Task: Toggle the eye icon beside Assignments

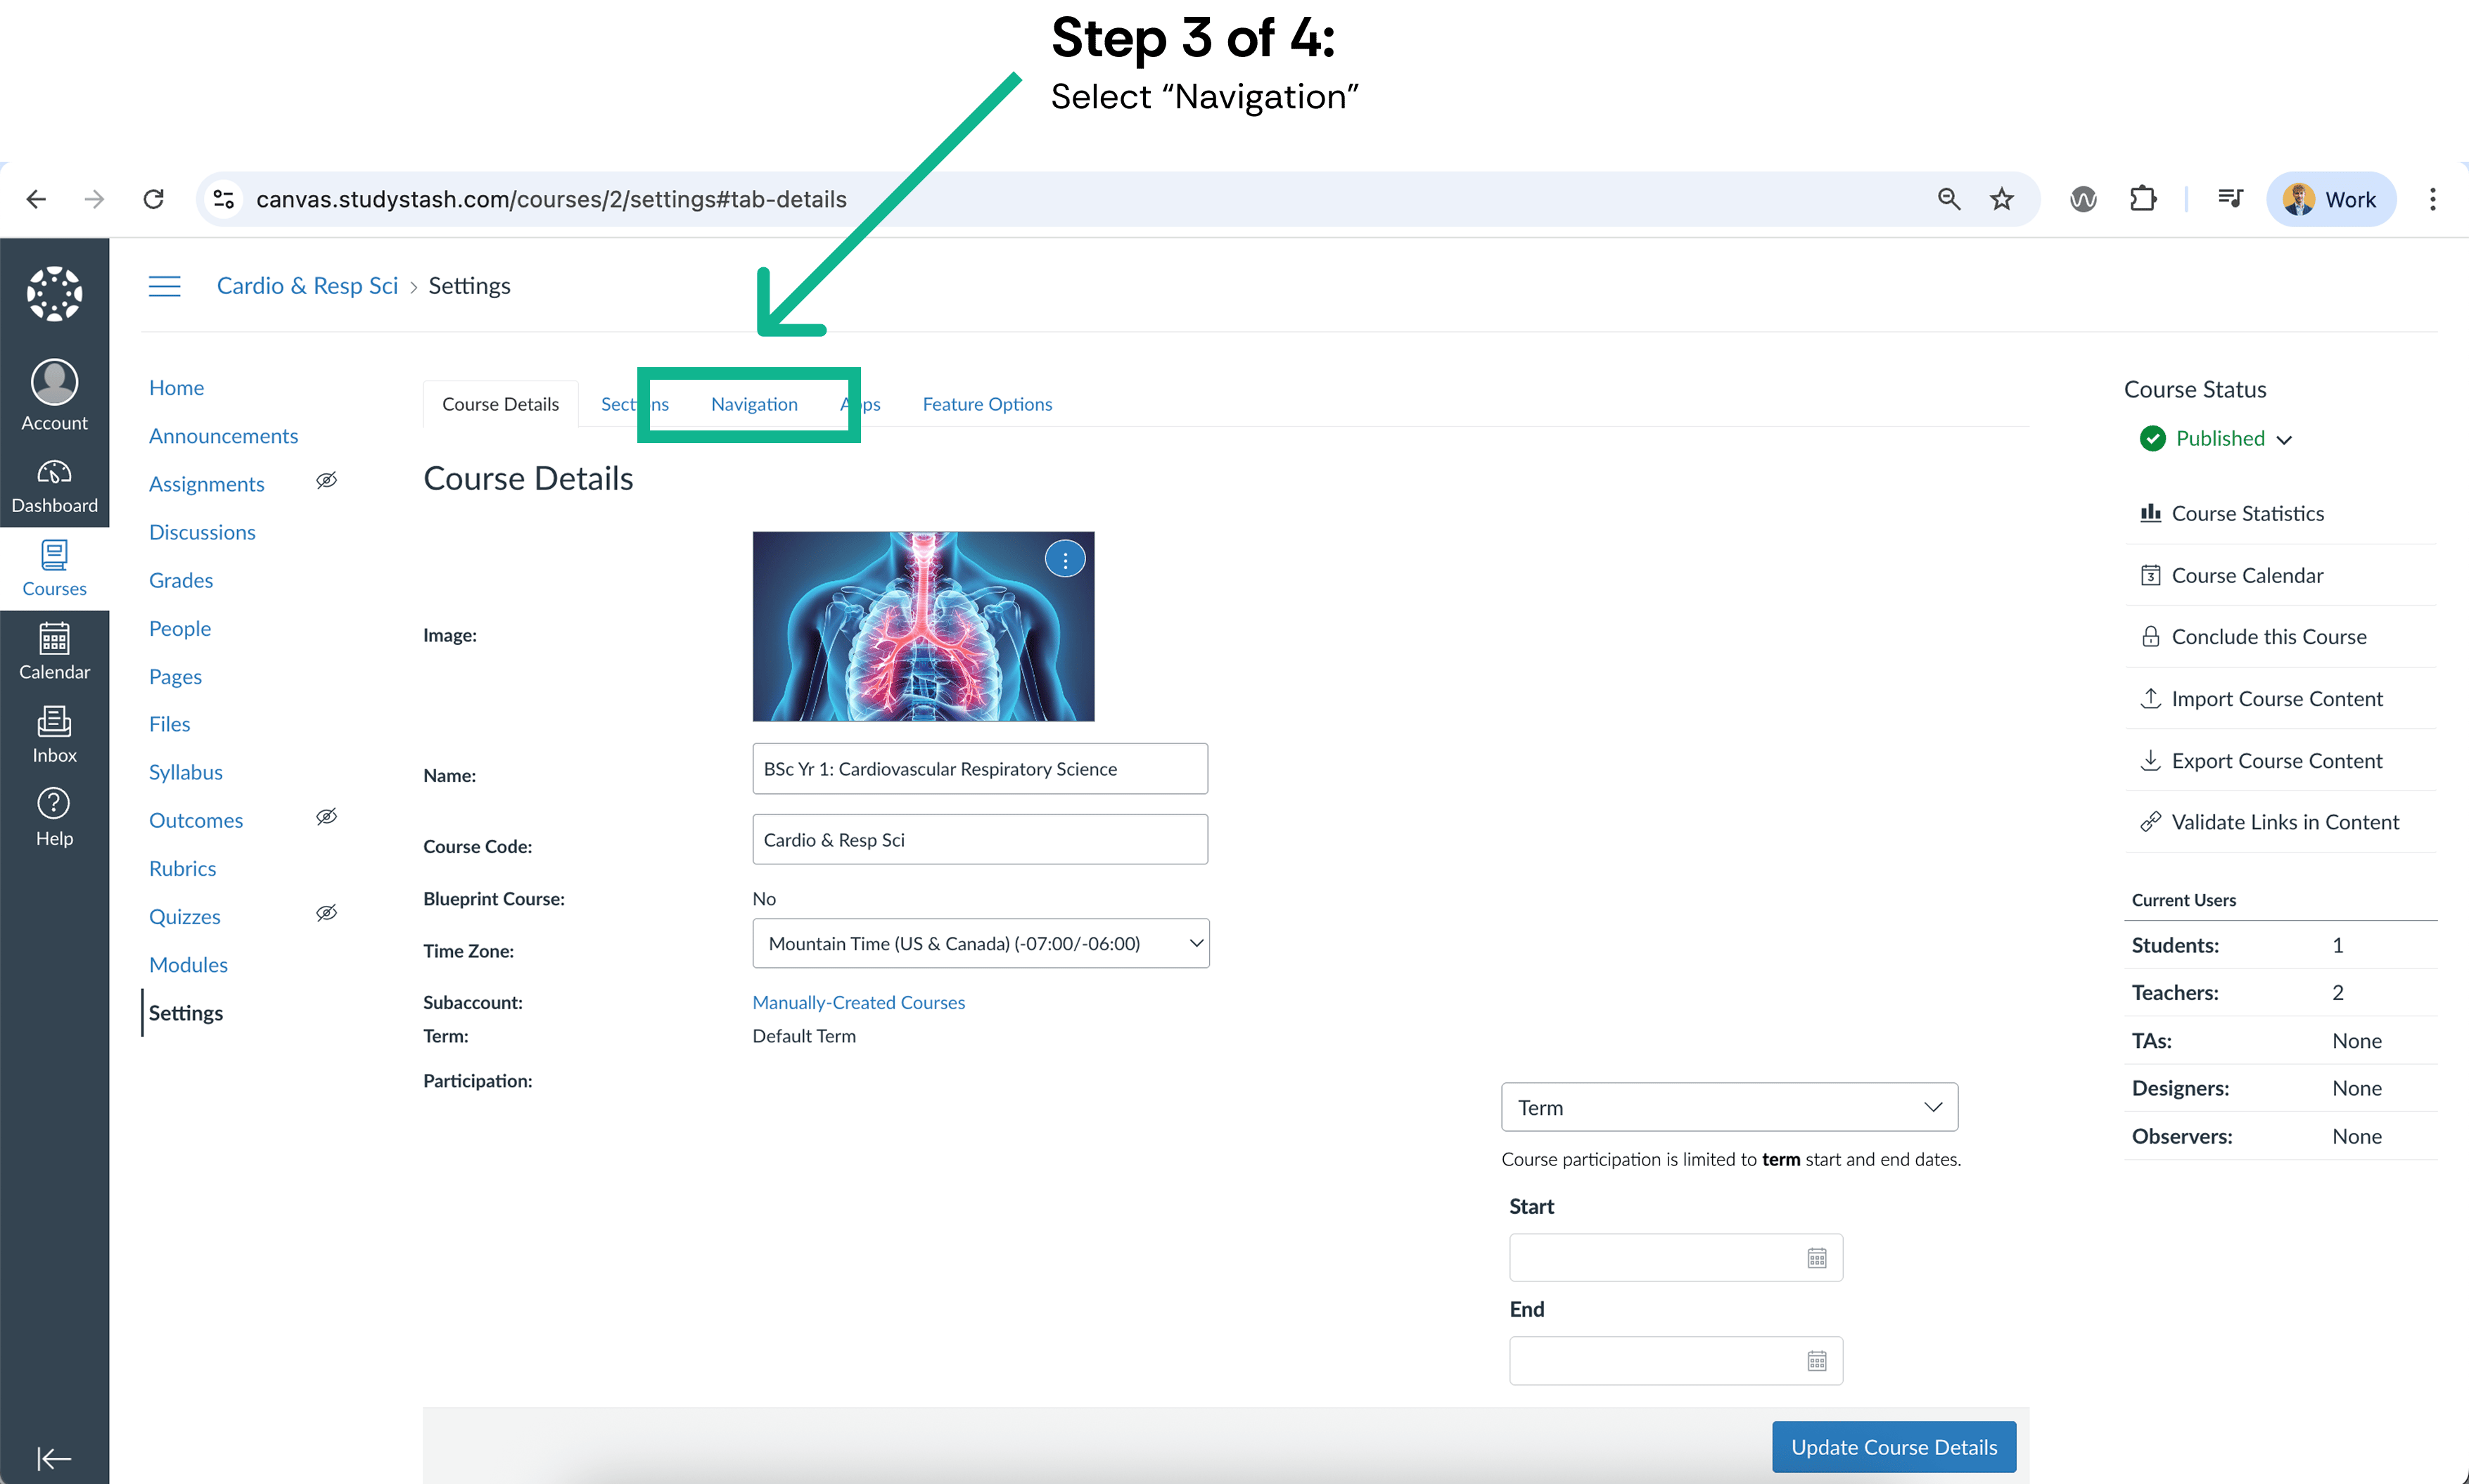Action: [x=326, y=481]
